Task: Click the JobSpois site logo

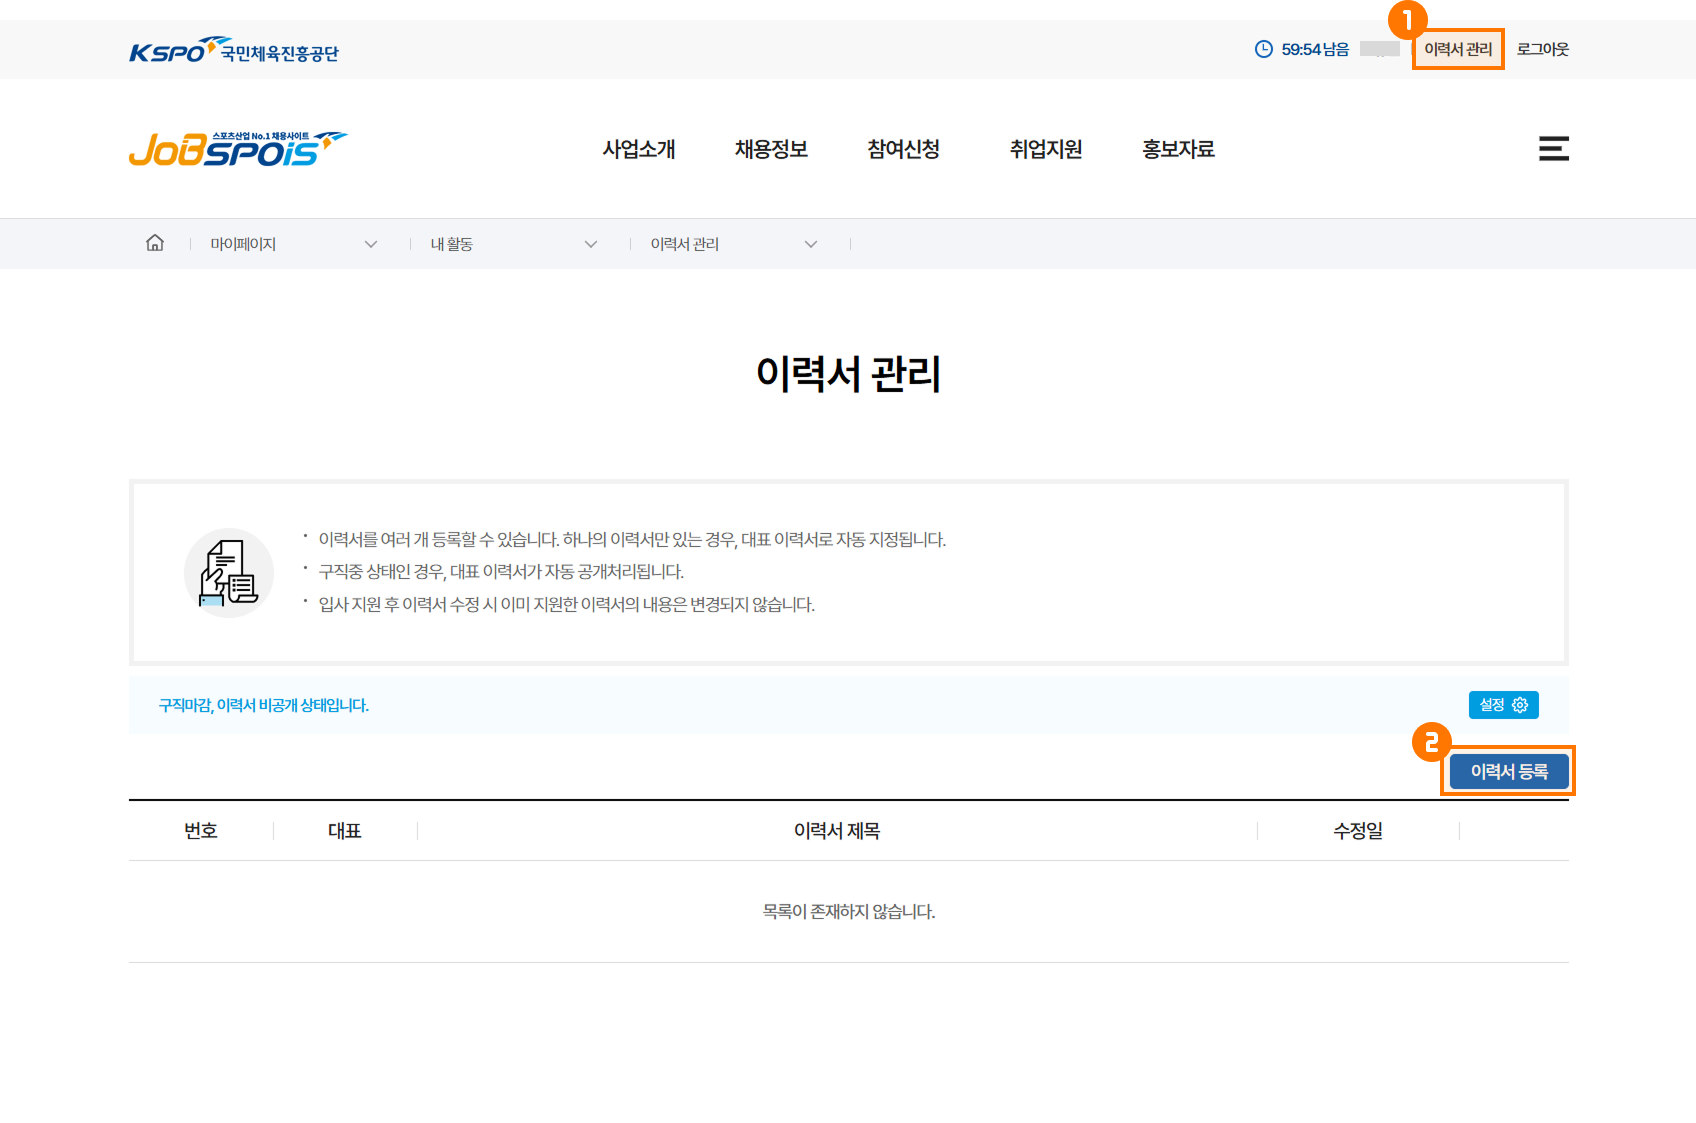Action: click(237, 149)
